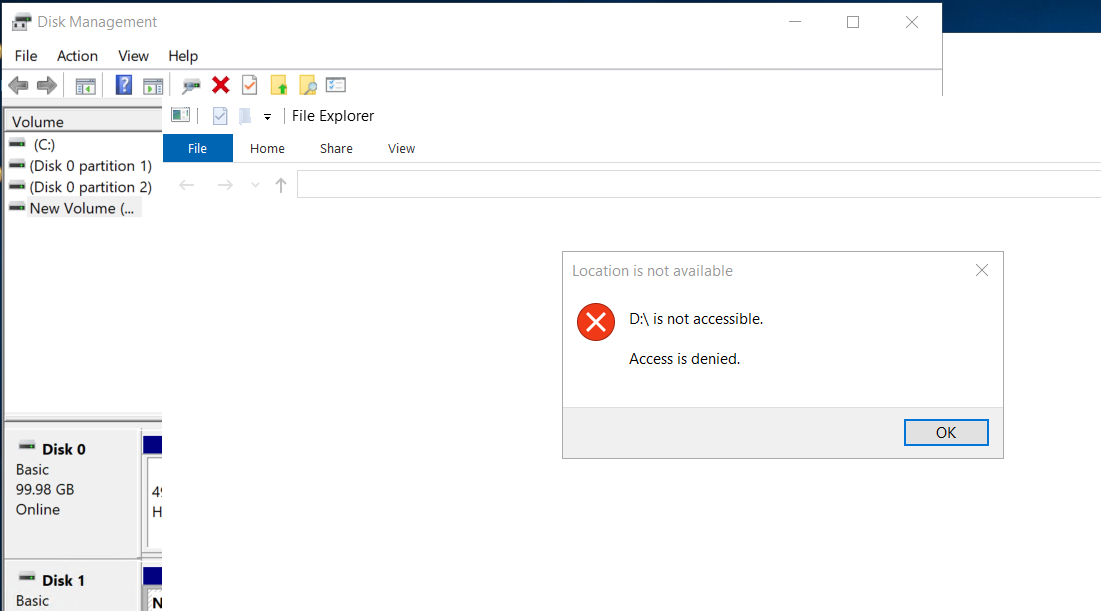Click the folder search magnifier toolbar icon

point(308,85)
